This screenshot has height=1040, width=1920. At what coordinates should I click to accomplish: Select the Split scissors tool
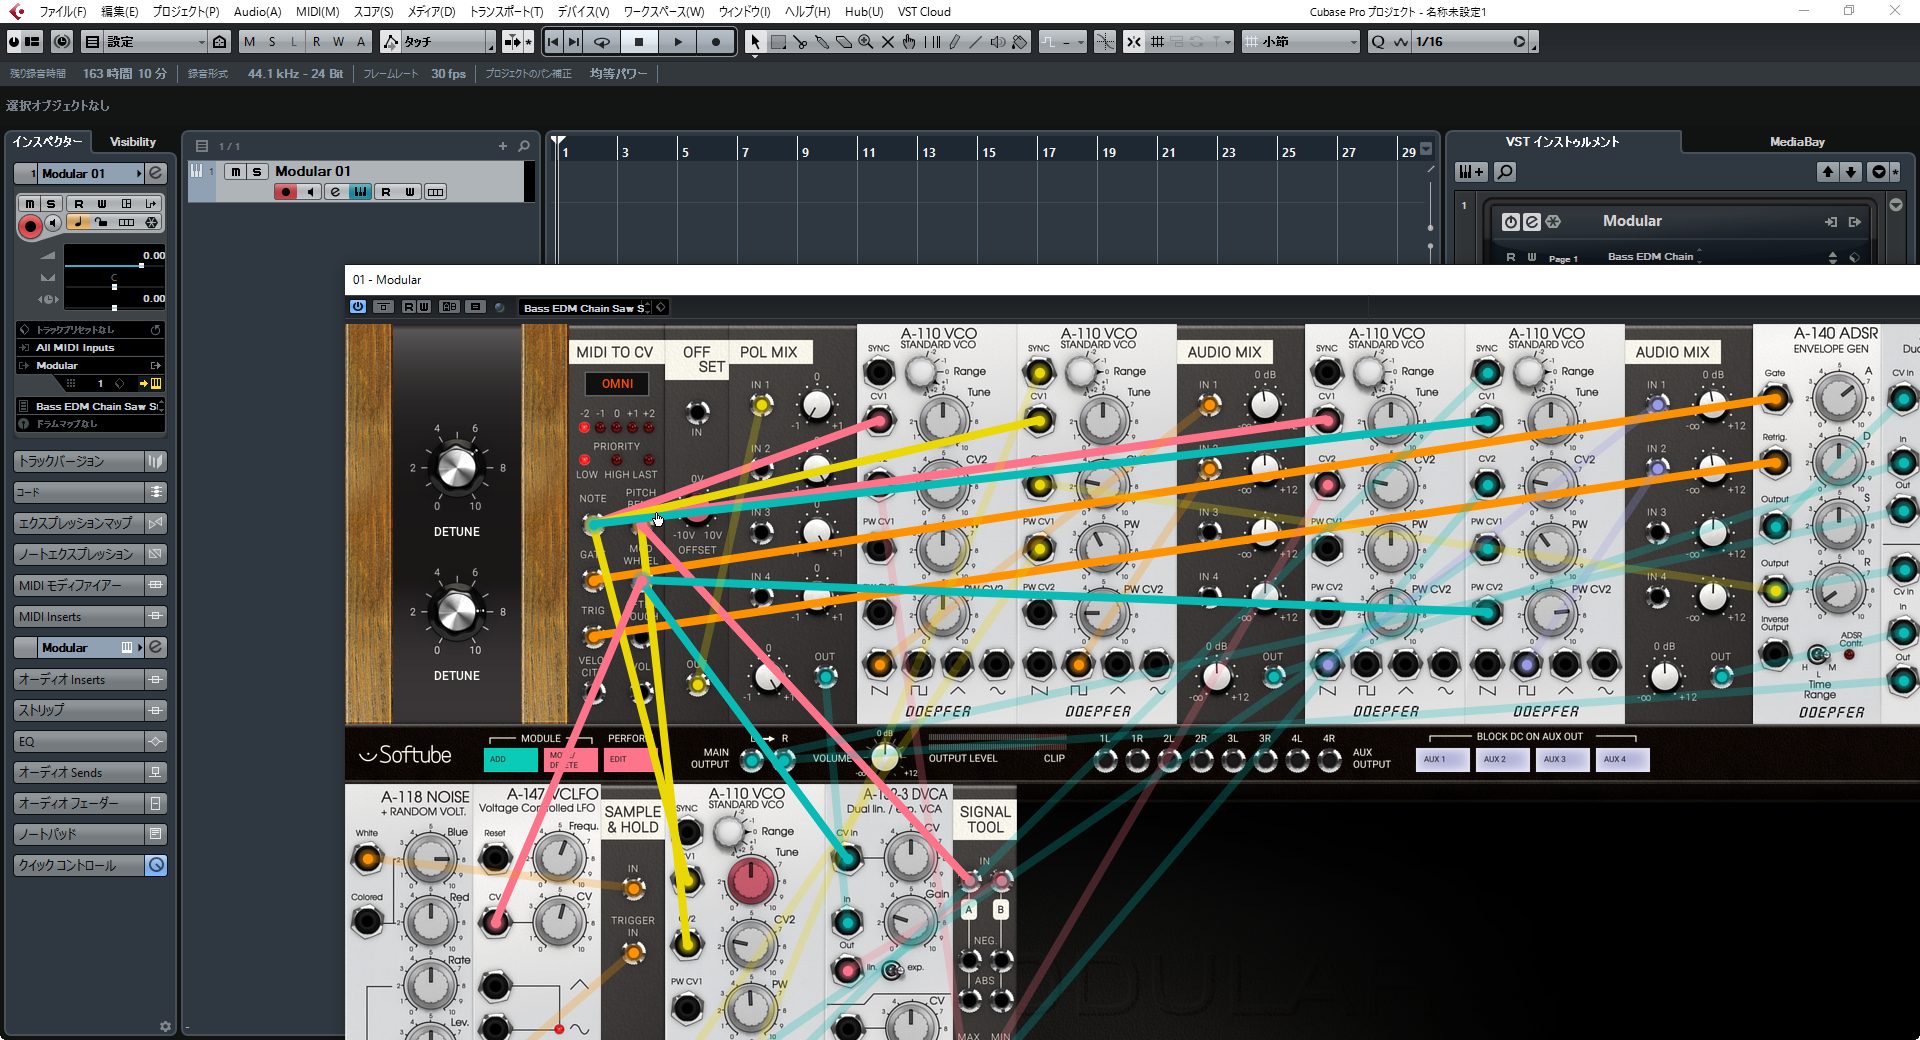(800, 42)
